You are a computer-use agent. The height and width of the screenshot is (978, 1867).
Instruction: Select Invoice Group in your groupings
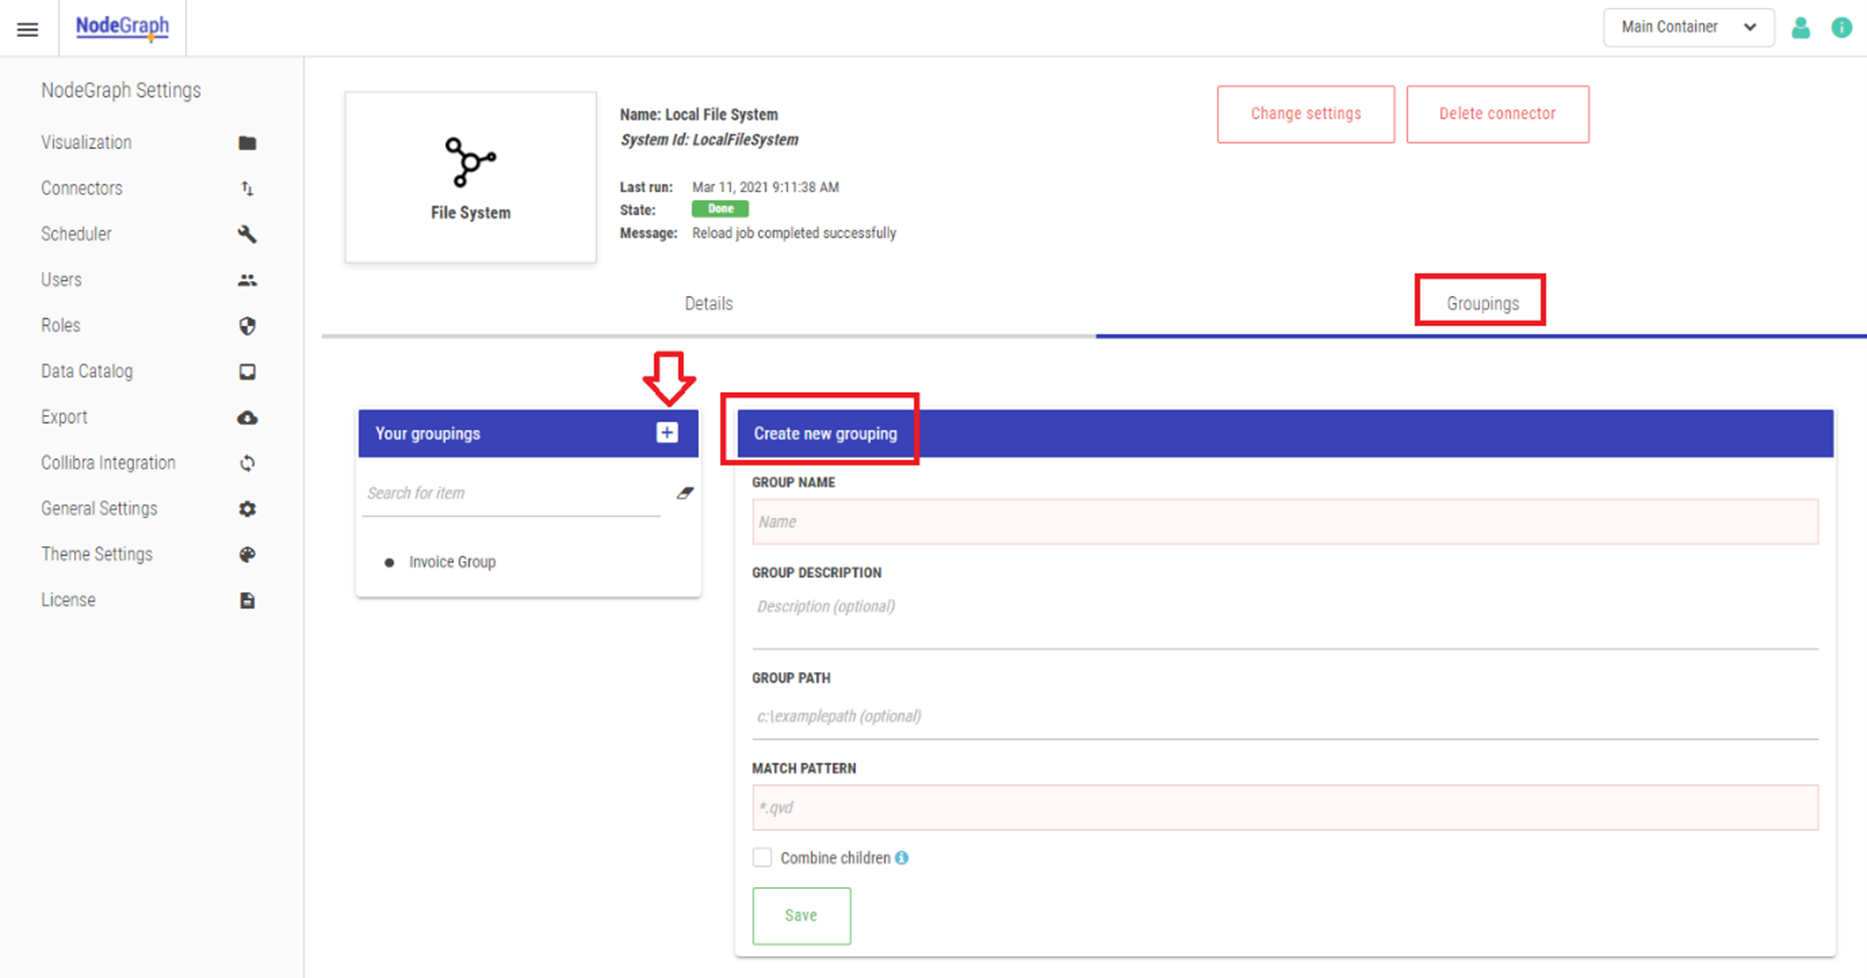click(x=452, y=562)
